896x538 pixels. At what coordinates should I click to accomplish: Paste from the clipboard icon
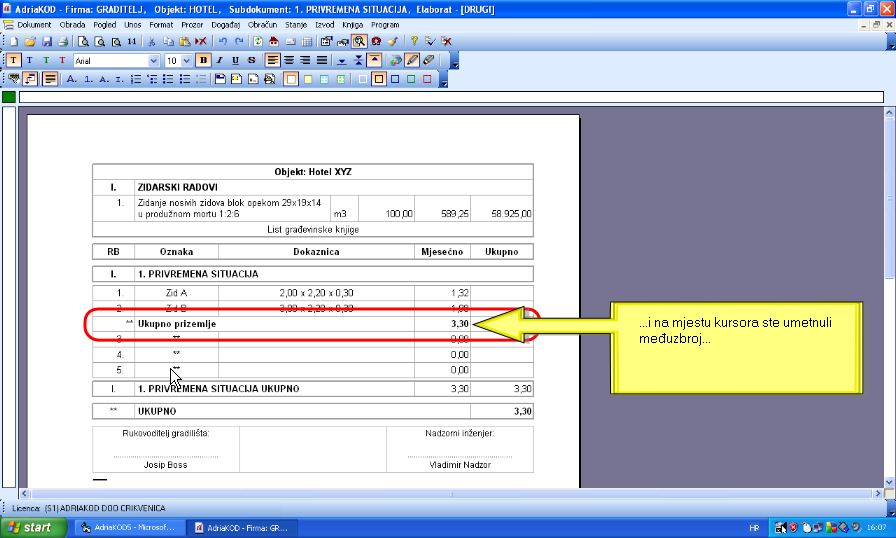(184, 41)
